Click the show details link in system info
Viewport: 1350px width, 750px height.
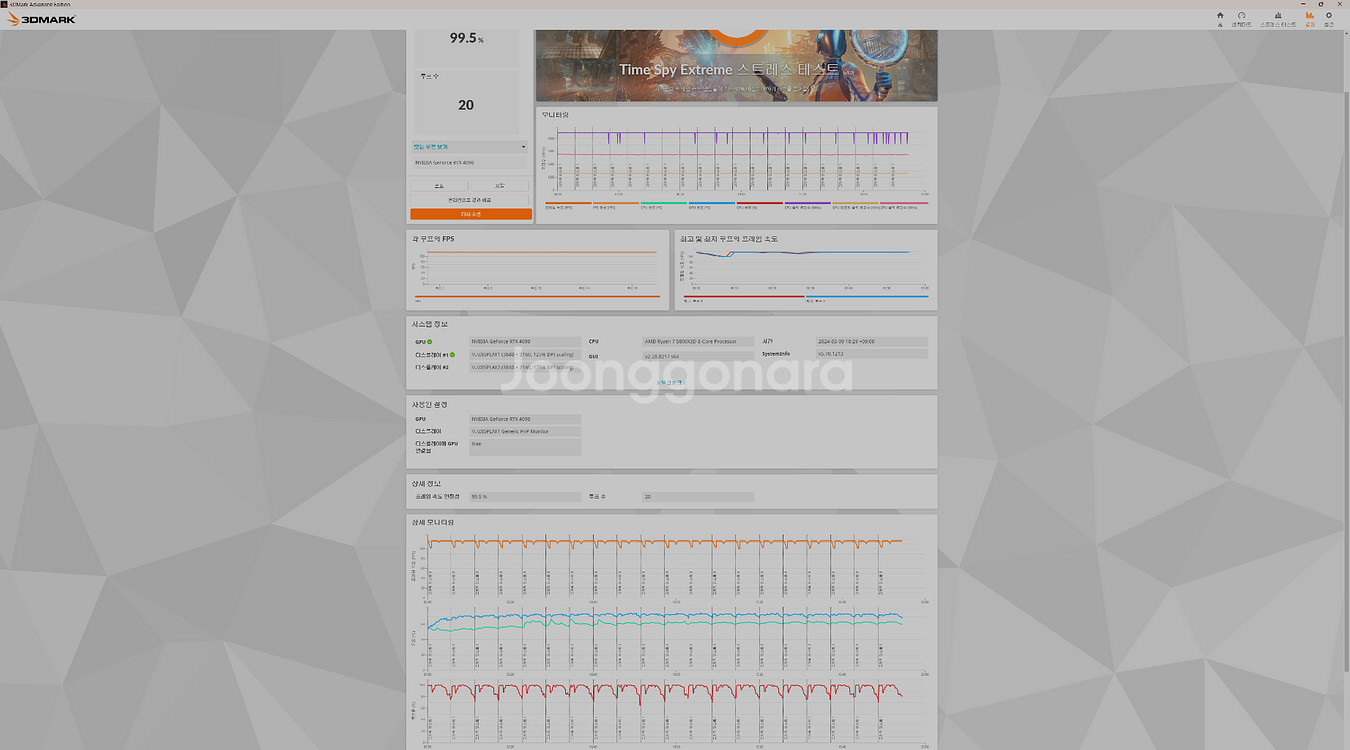(670, 382)
